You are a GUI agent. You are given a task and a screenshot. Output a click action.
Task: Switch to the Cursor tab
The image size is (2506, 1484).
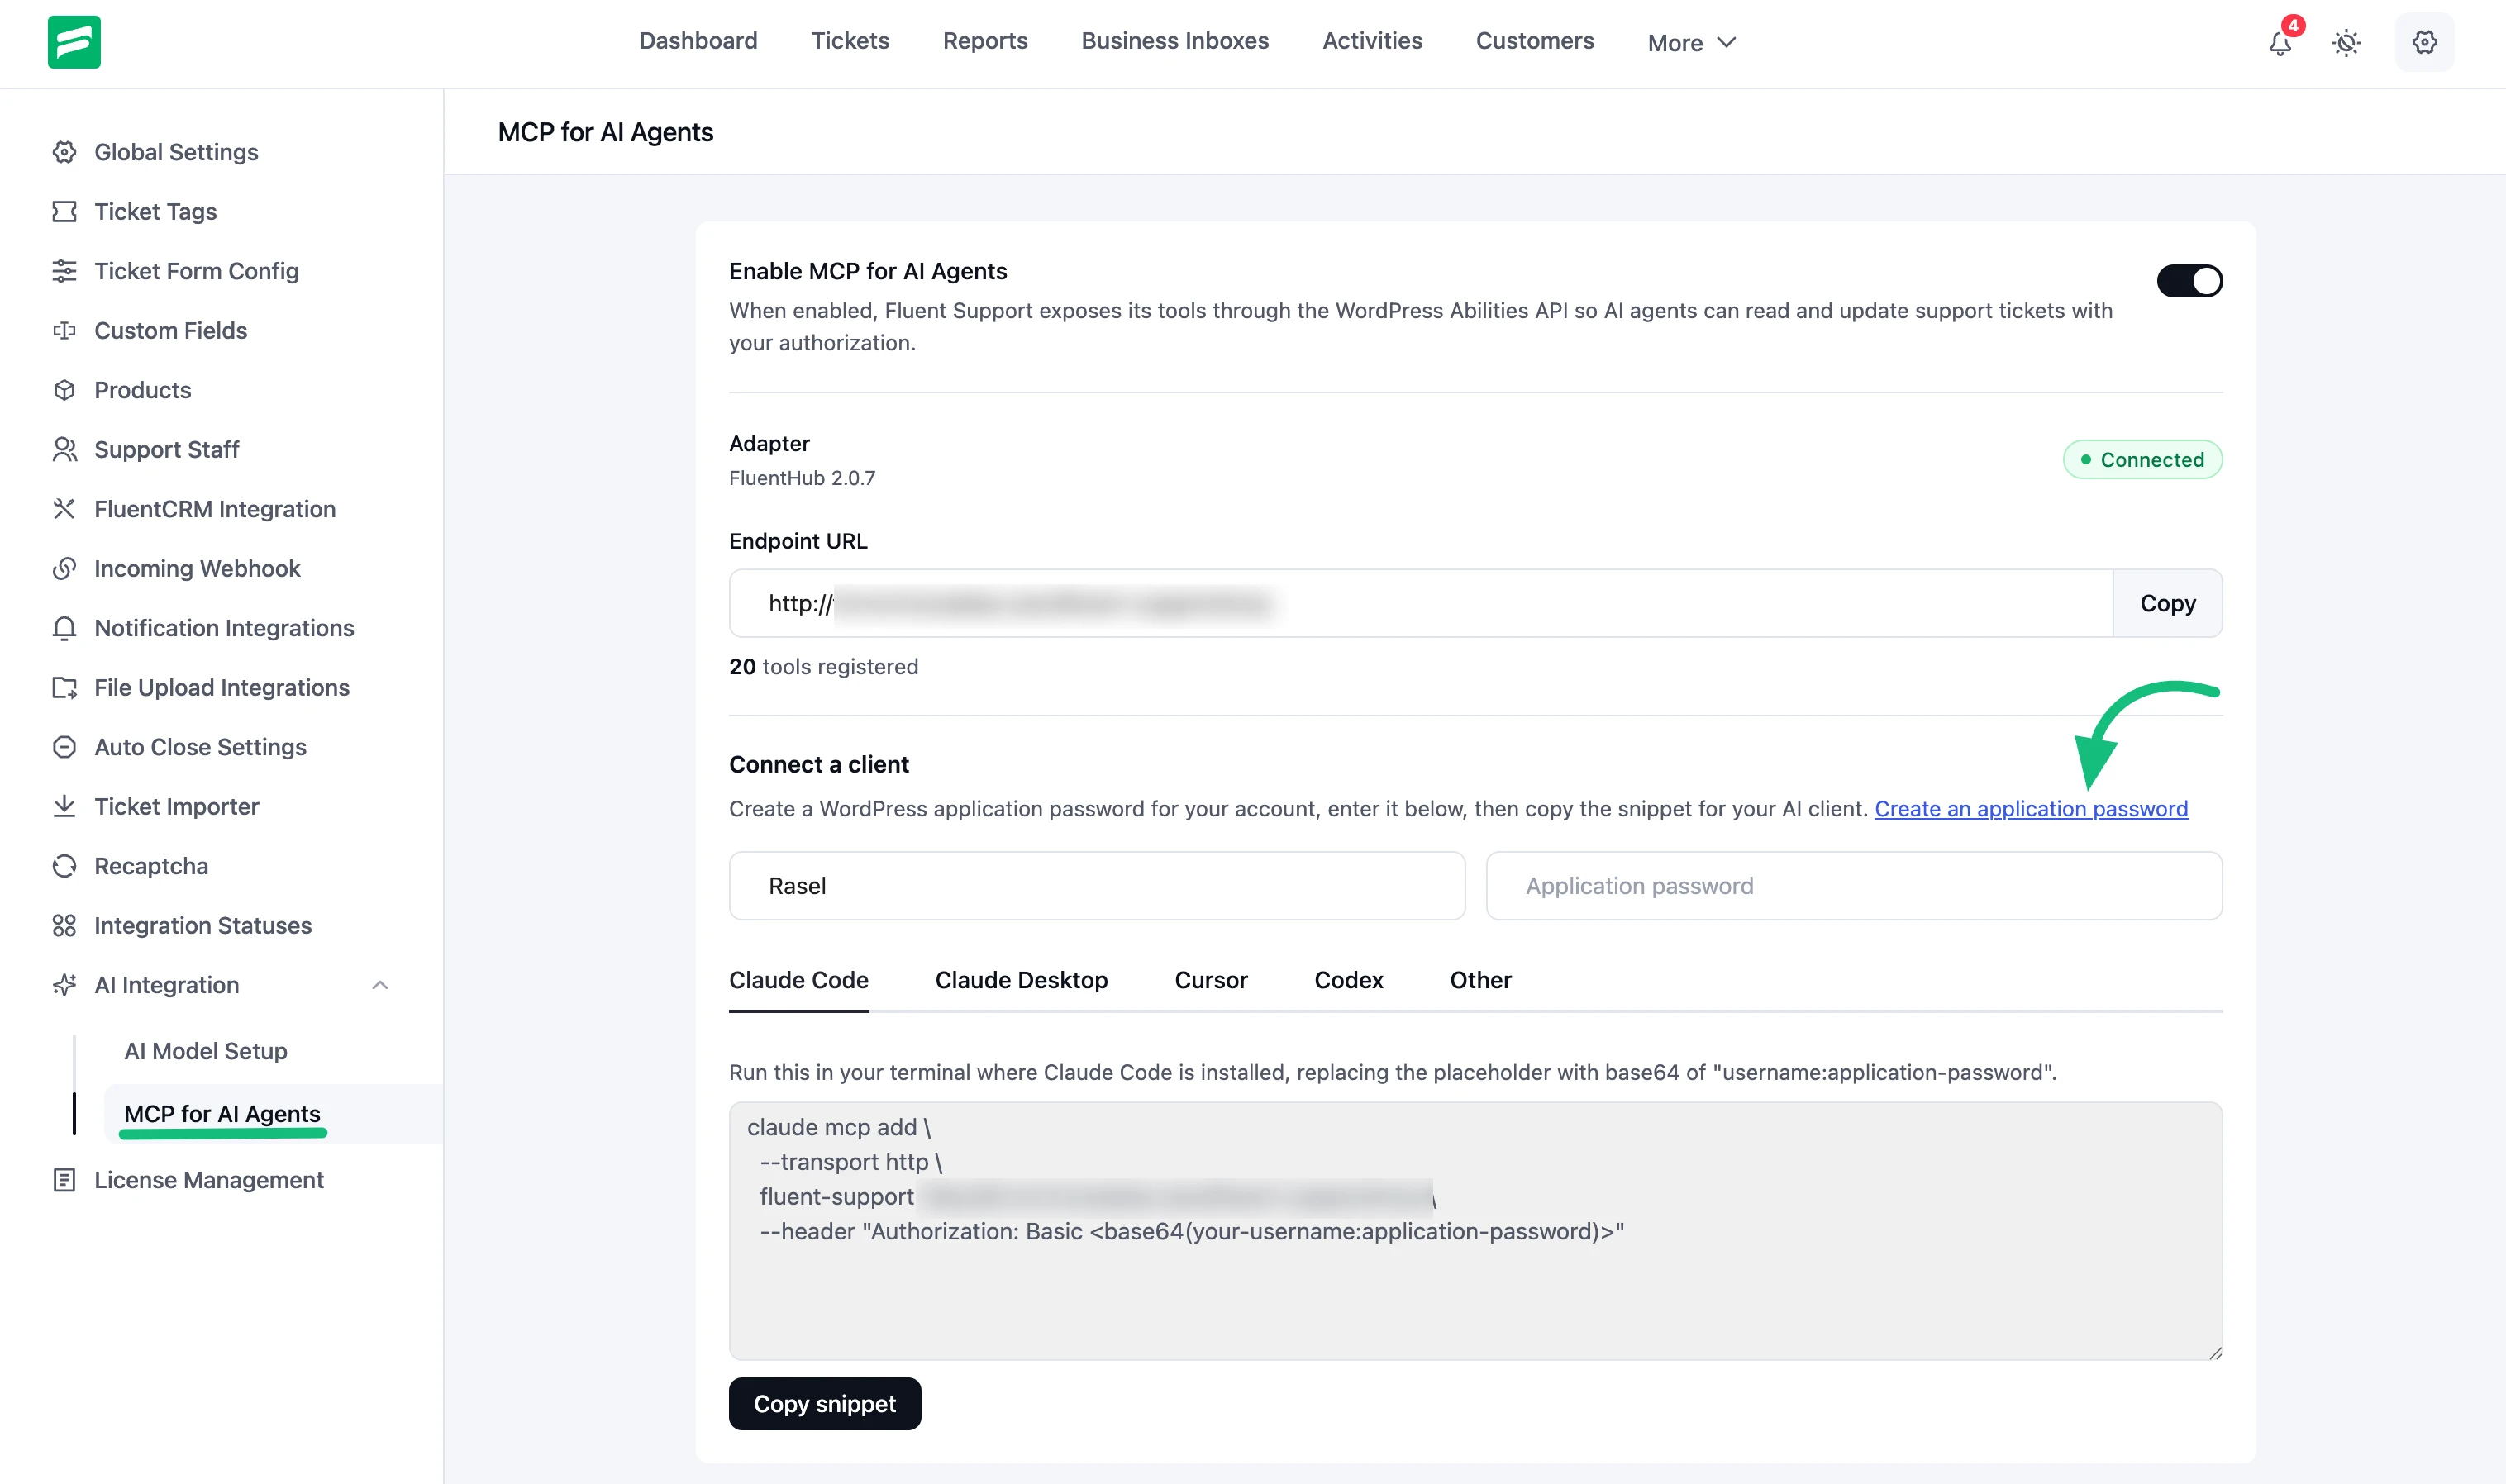[1210, 980]
